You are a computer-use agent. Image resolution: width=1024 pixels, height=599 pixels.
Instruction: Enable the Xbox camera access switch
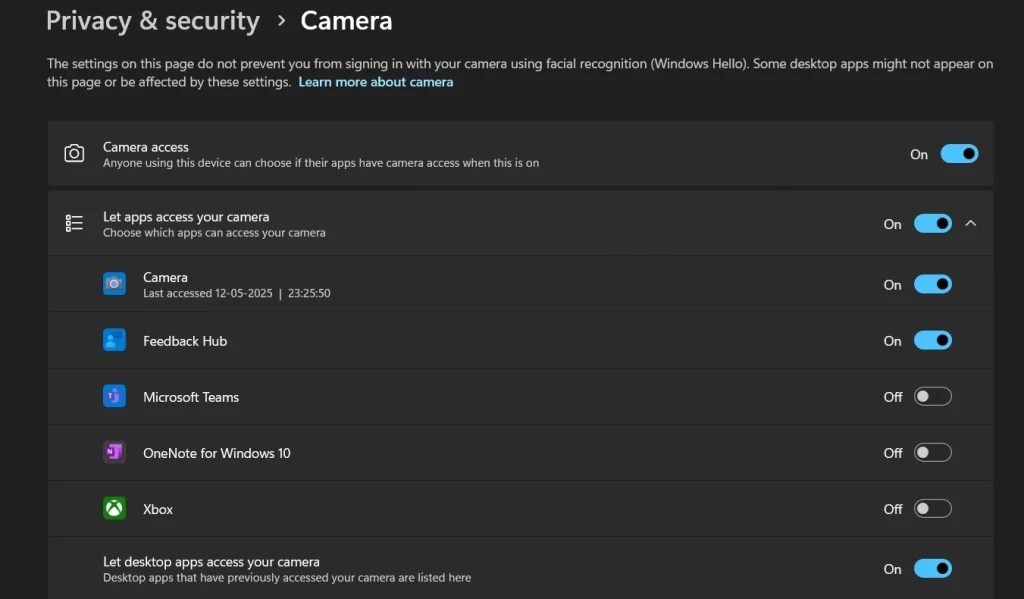point(932,509)
